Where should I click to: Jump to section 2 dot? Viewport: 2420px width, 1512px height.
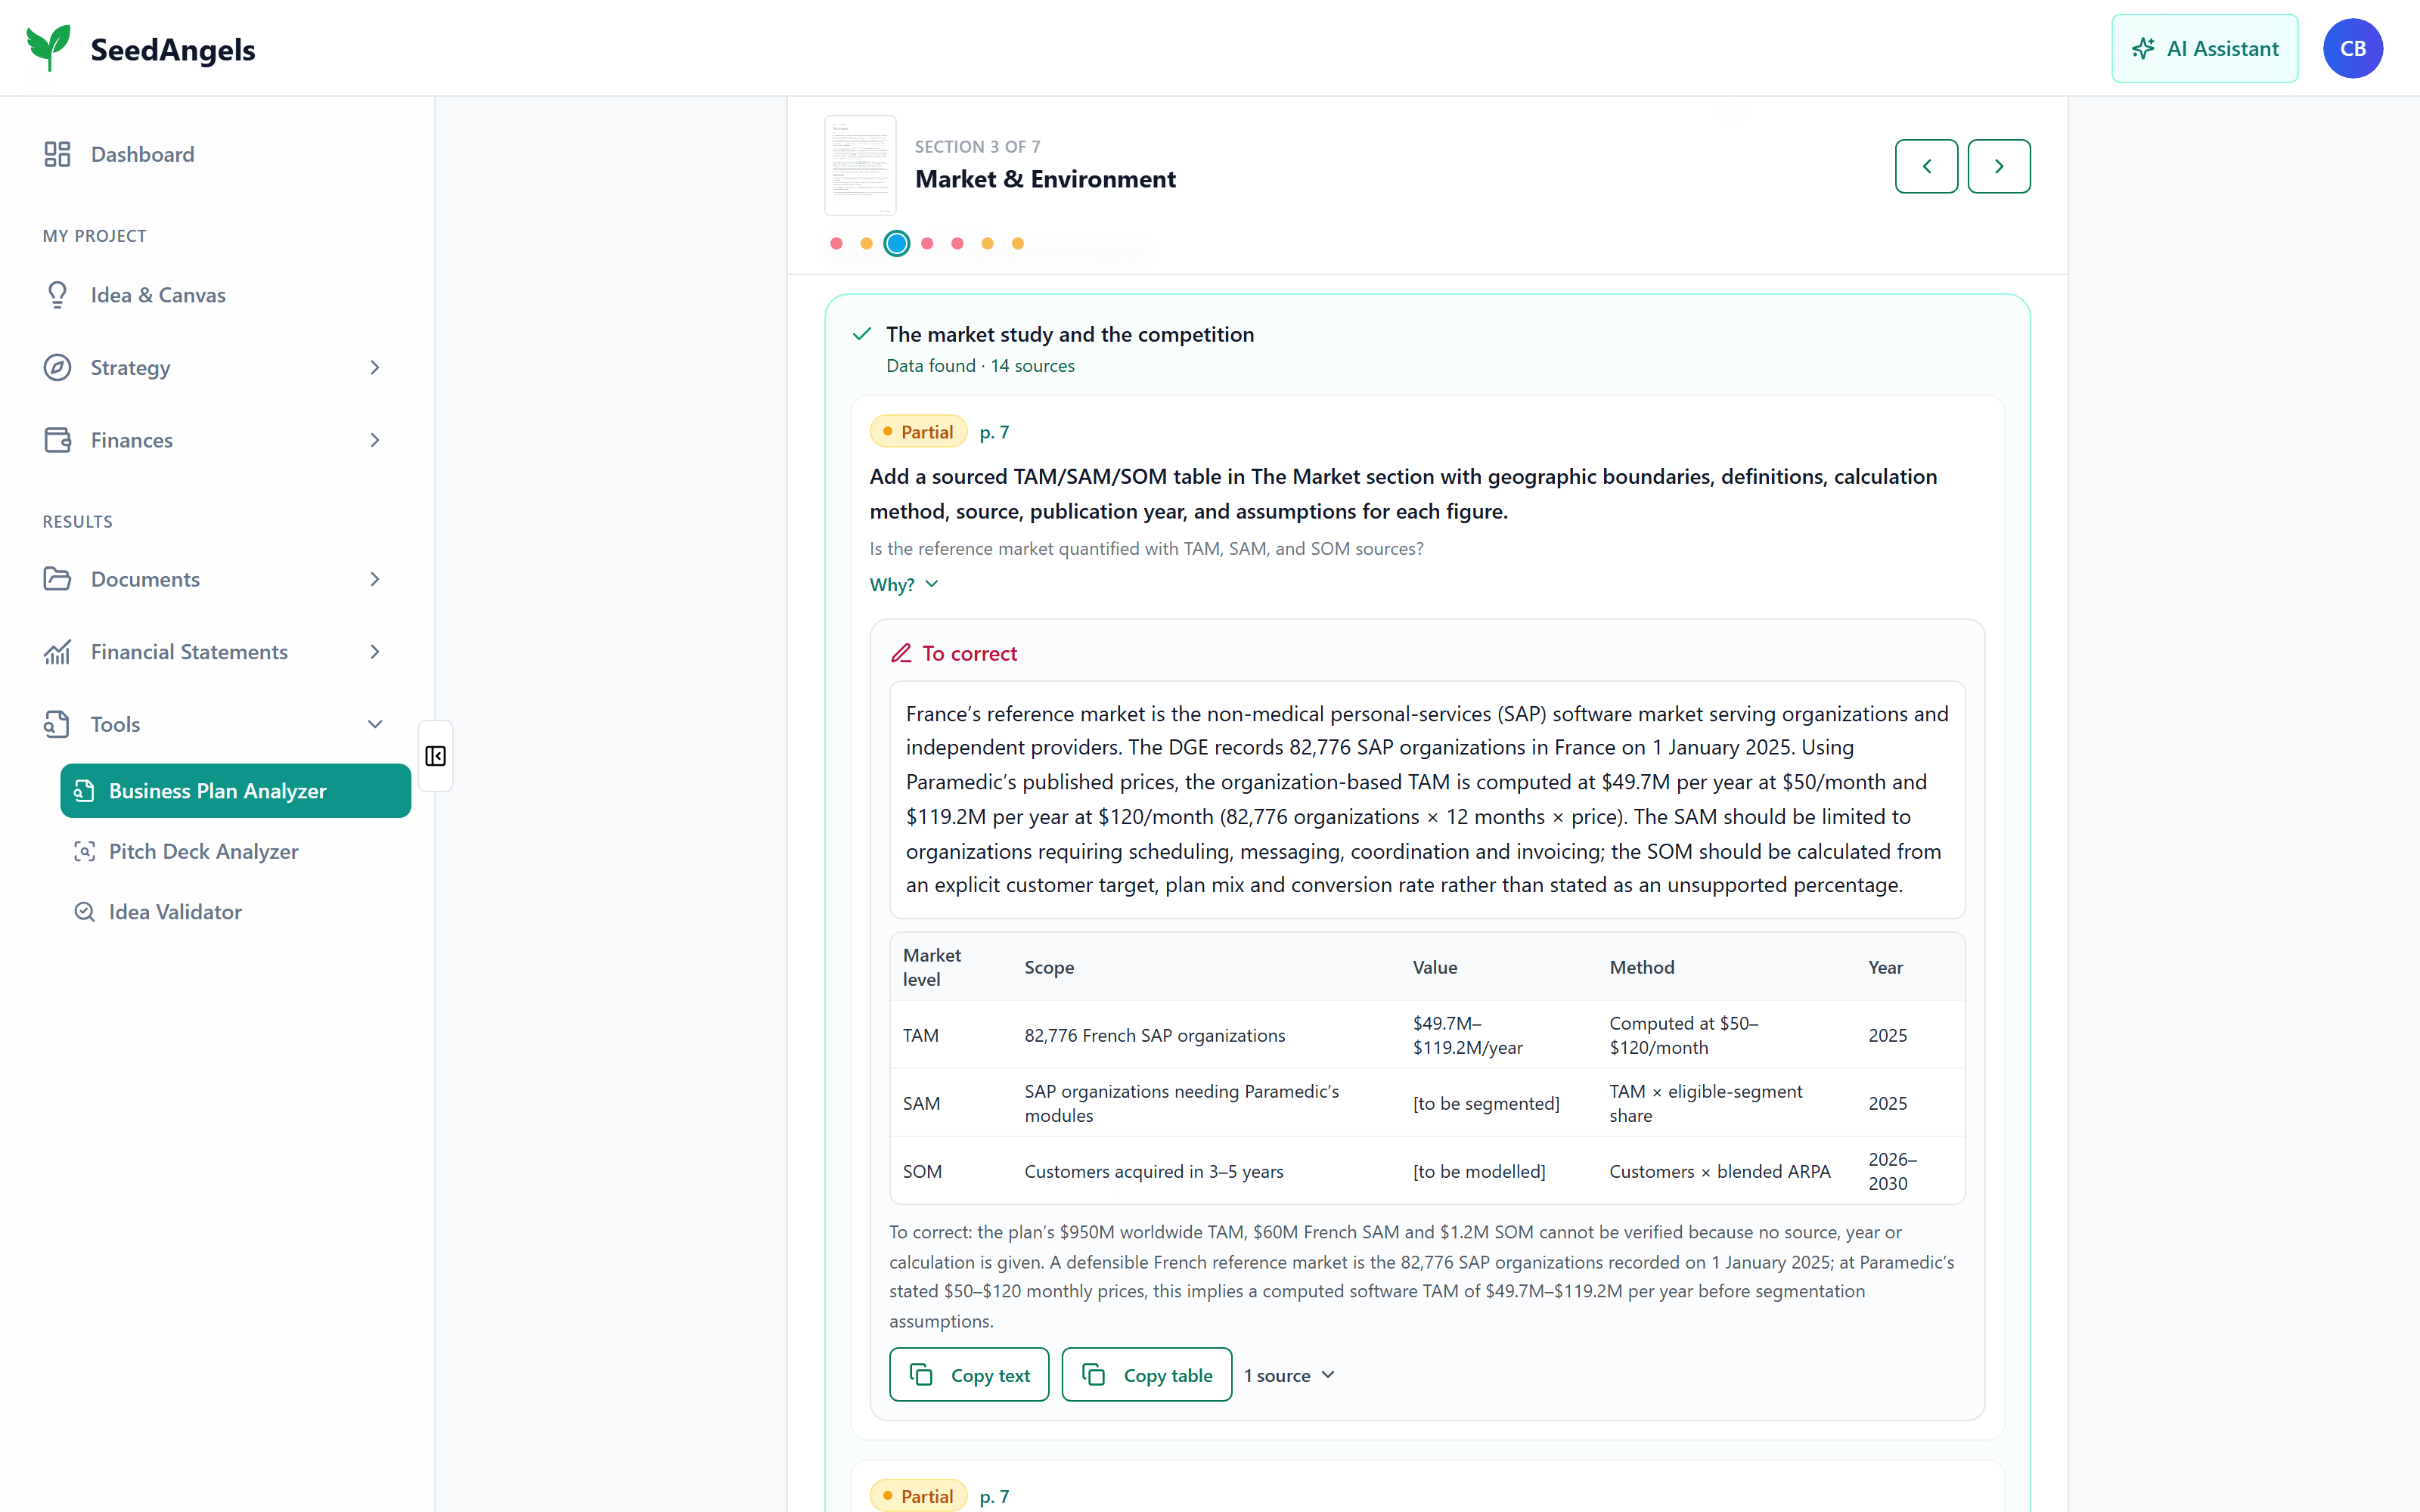point(866,243)
